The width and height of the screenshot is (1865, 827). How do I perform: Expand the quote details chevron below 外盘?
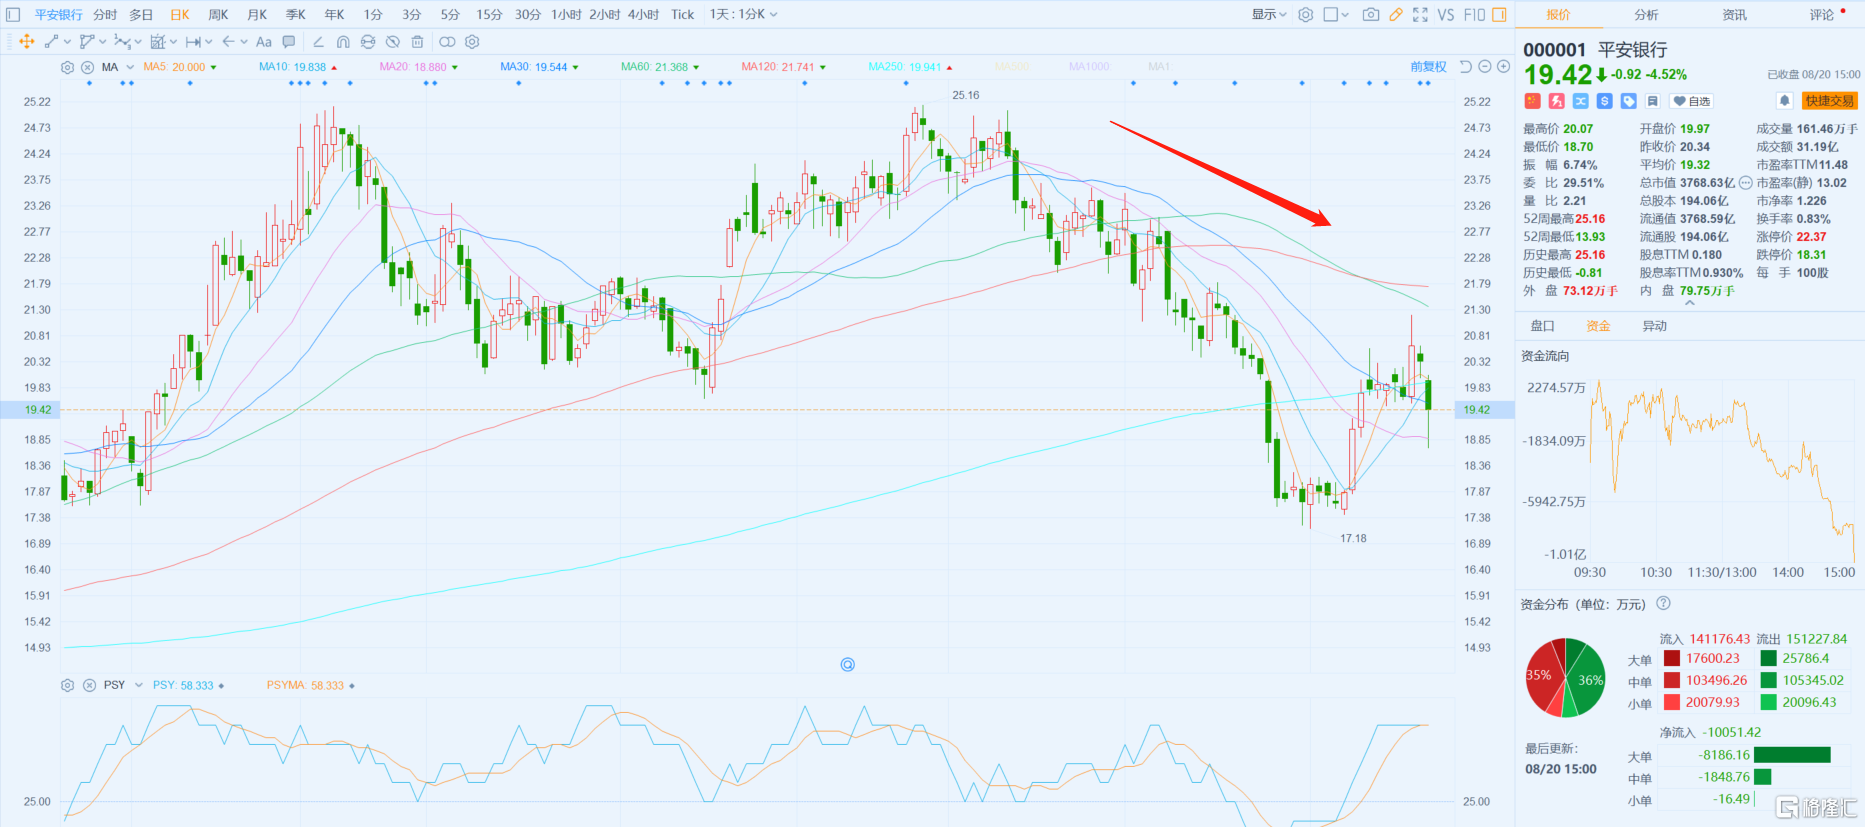pos(1690,303)
